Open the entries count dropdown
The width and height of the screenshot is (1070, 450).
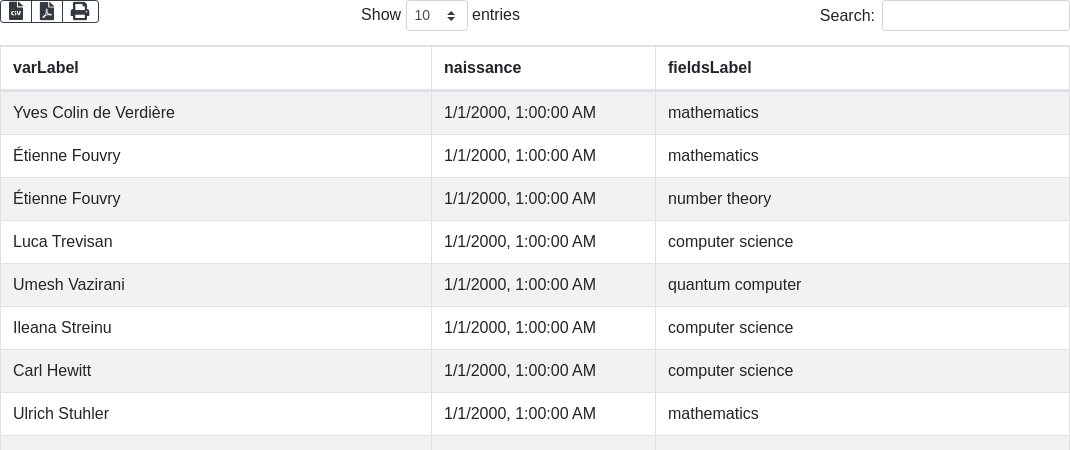pos(437,16)
